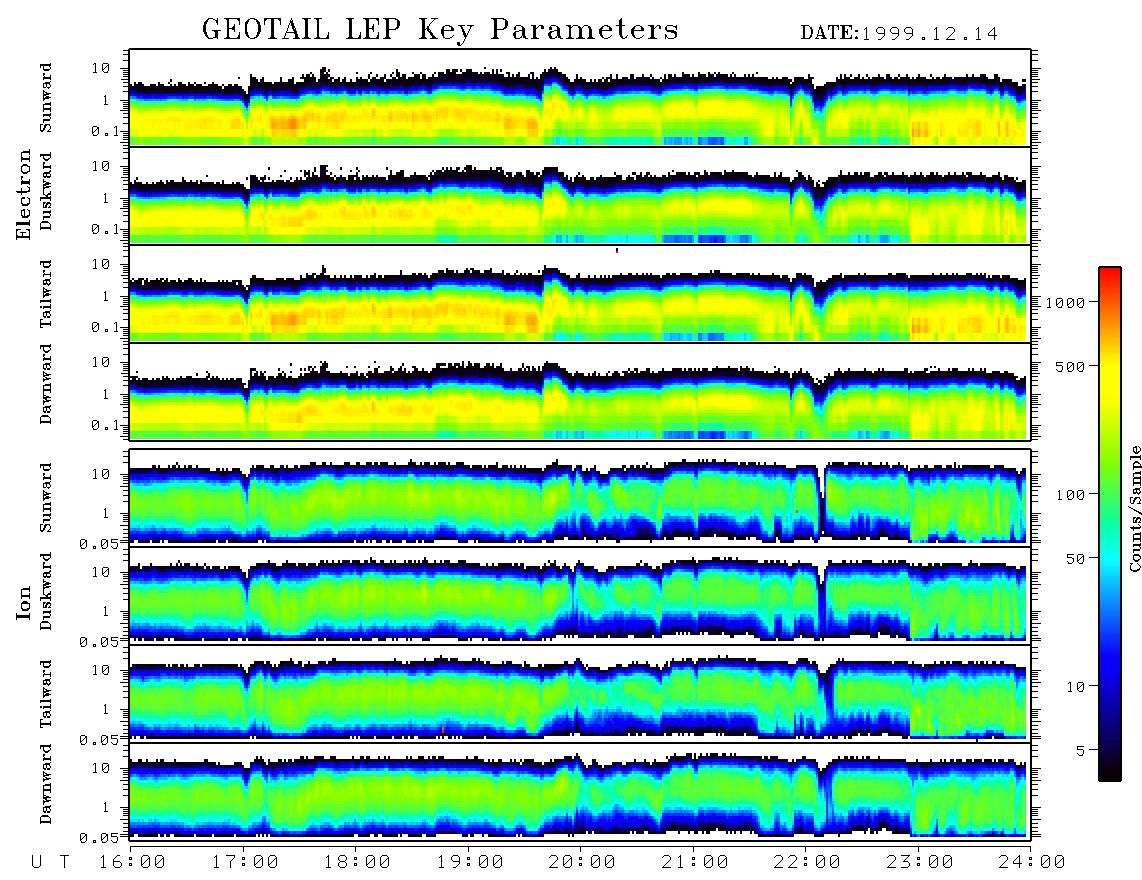Click the 1000 color scale value
This screenshot has width=1142, height=880.
pyautogui.click(x=1066, y=302)
